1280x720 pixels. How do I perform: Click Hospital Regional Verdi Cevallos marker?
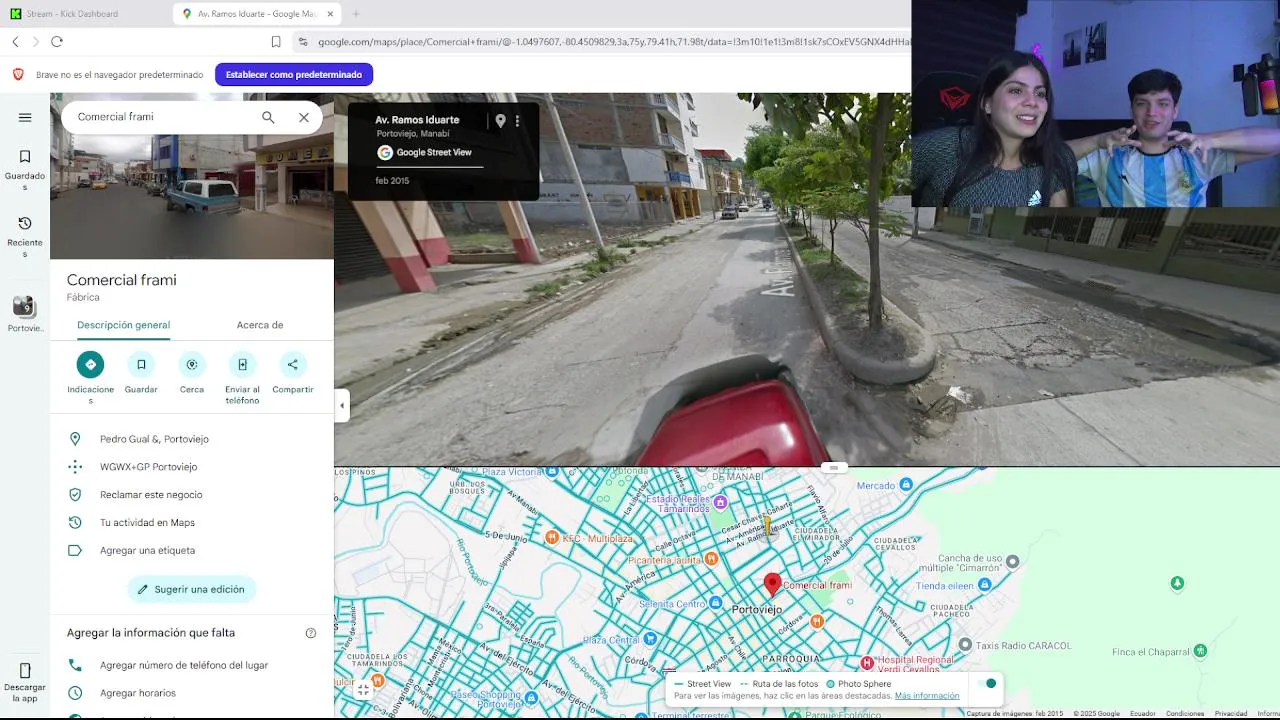(867, 663)
